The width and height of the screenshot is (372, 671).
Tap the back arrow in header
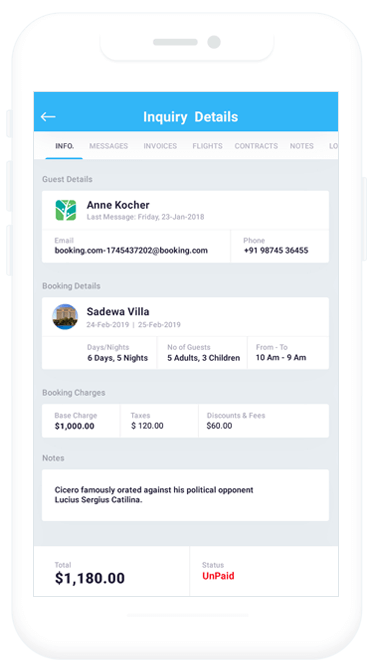48,116
